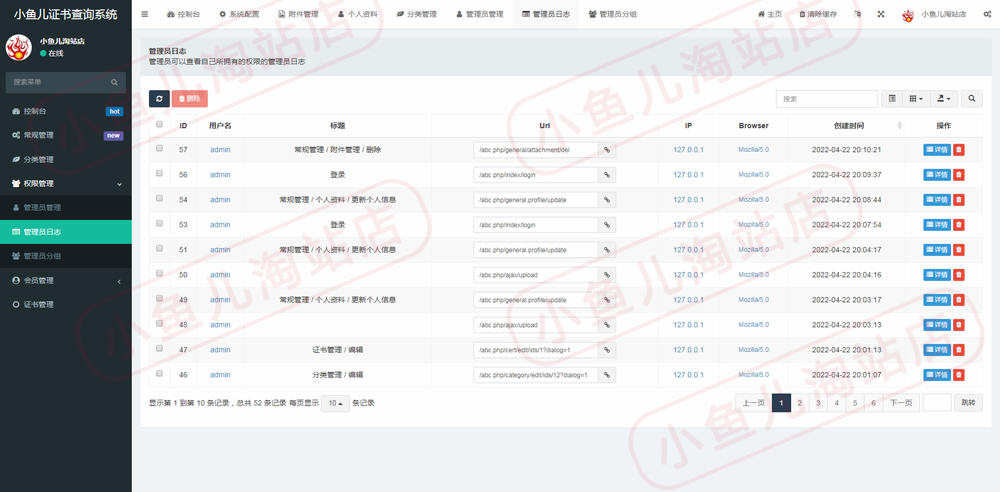Open the page size 10 dropdown
This screenshot has height=492, width=1000.
coord(335,403)
